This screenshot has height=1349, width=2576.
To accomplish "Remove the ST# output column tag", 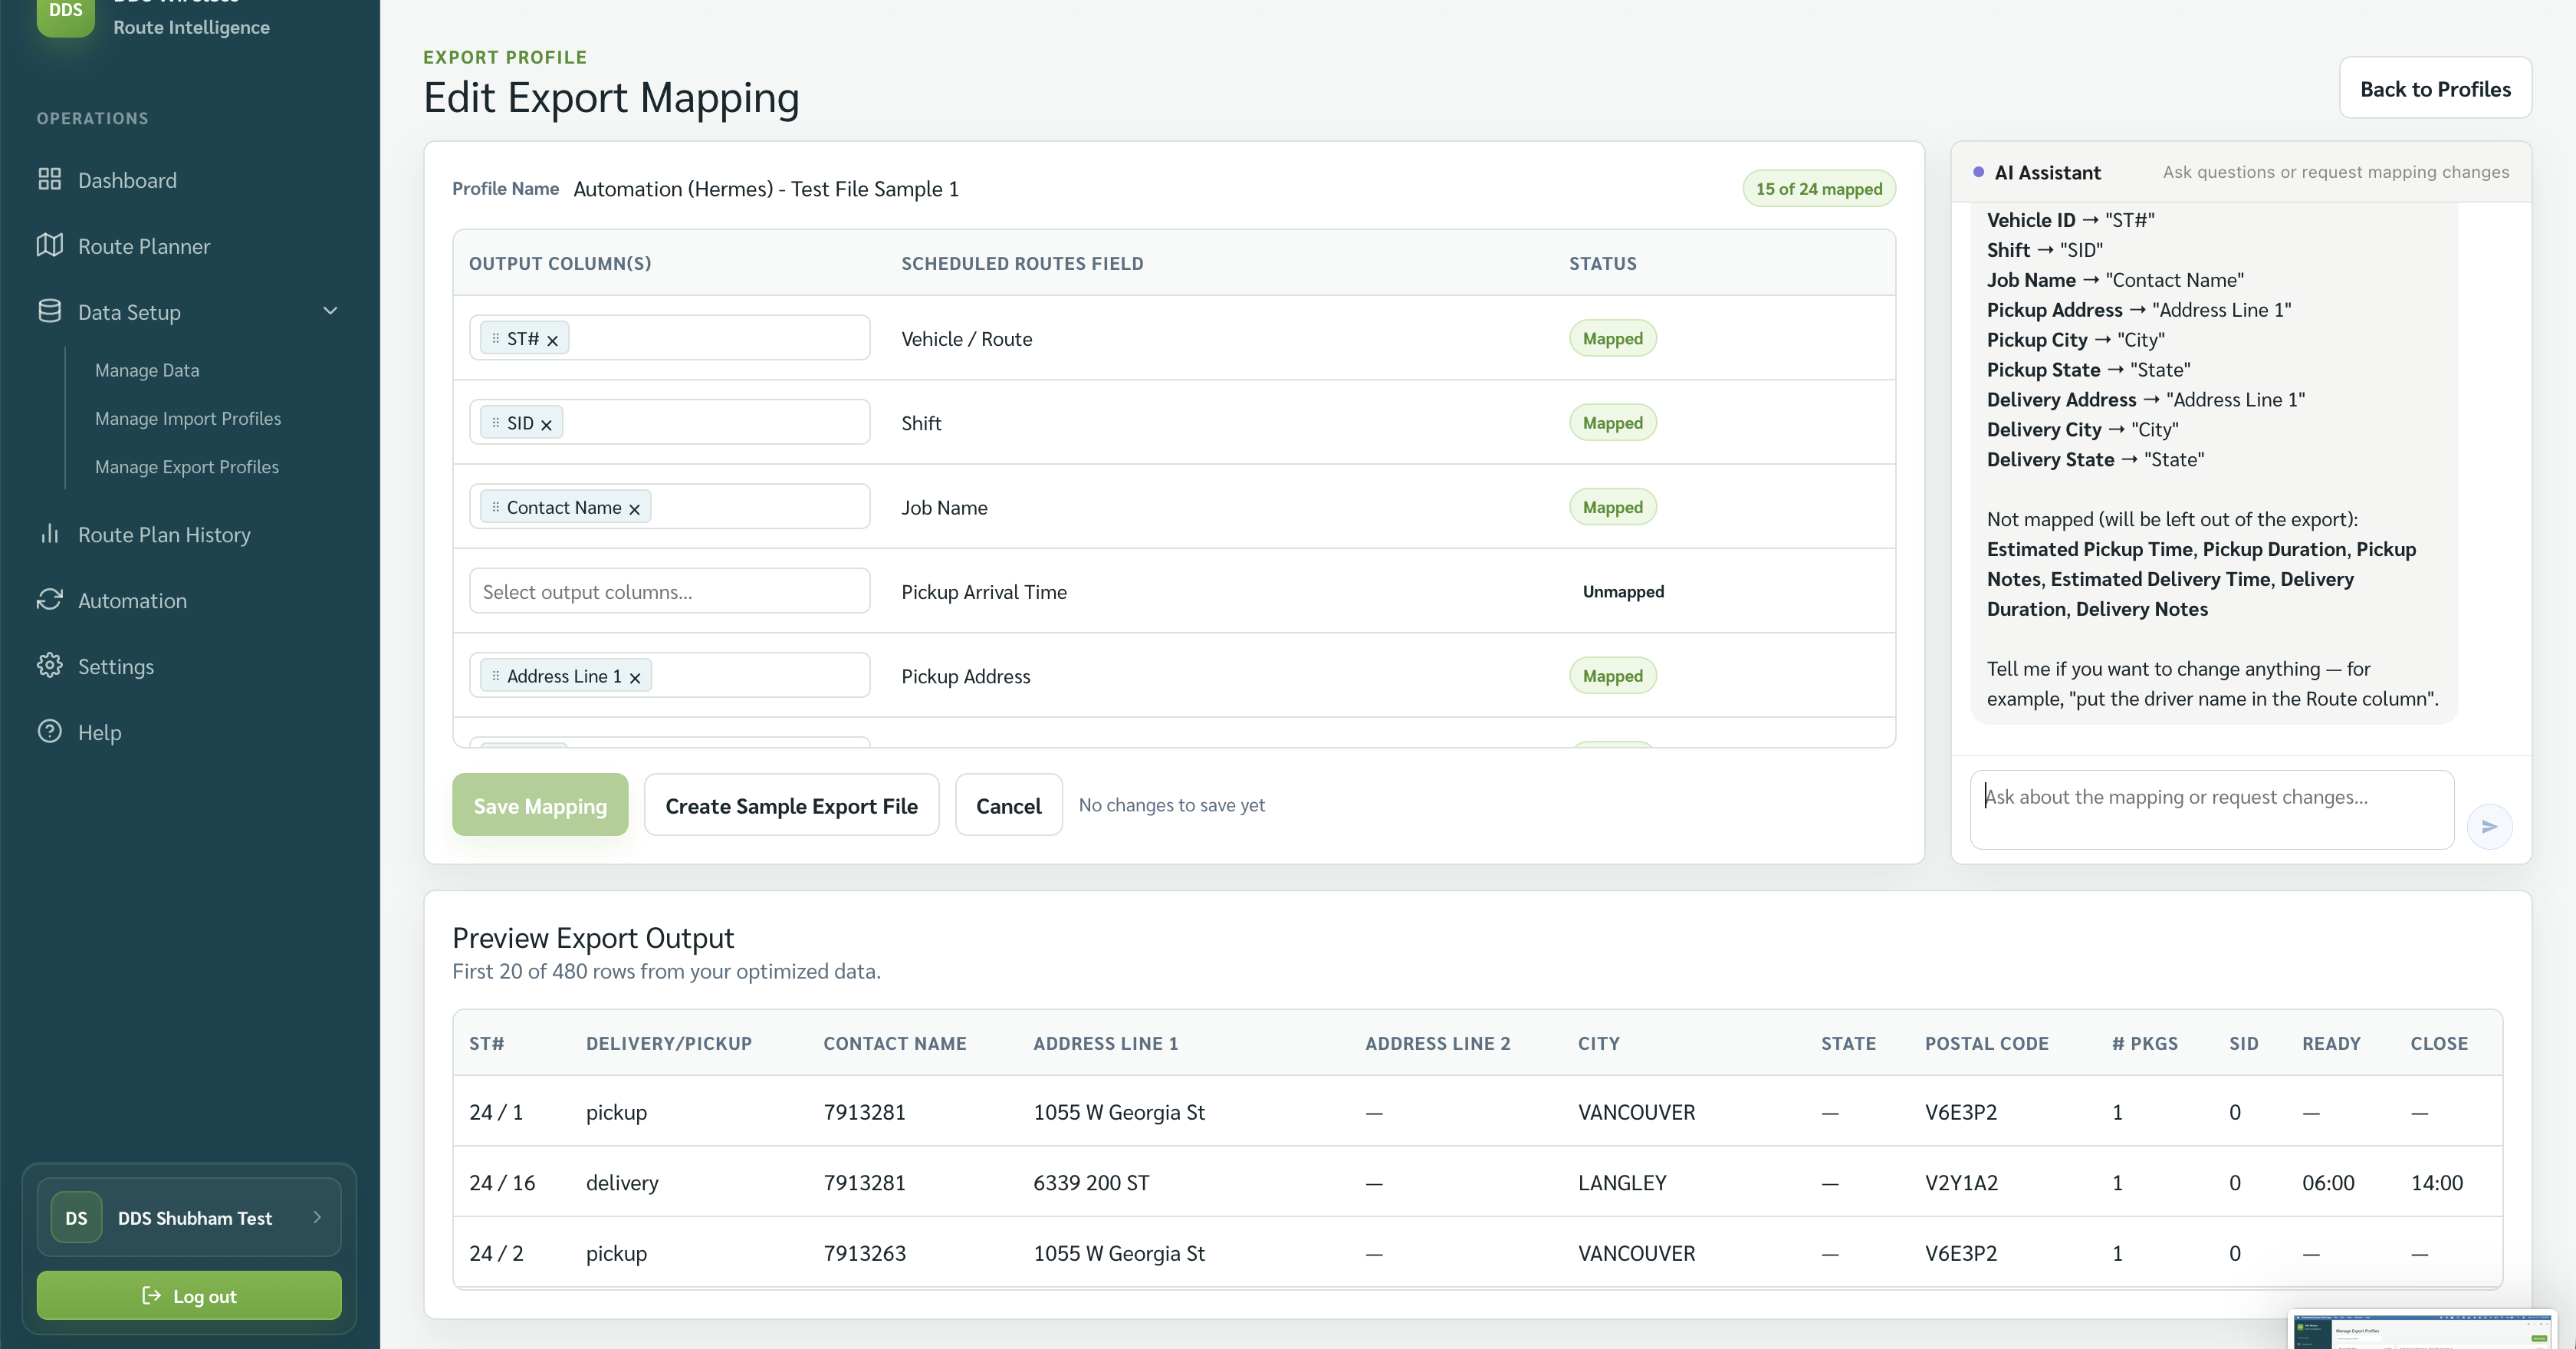I will pyautogui.click(x=552, y=341).
